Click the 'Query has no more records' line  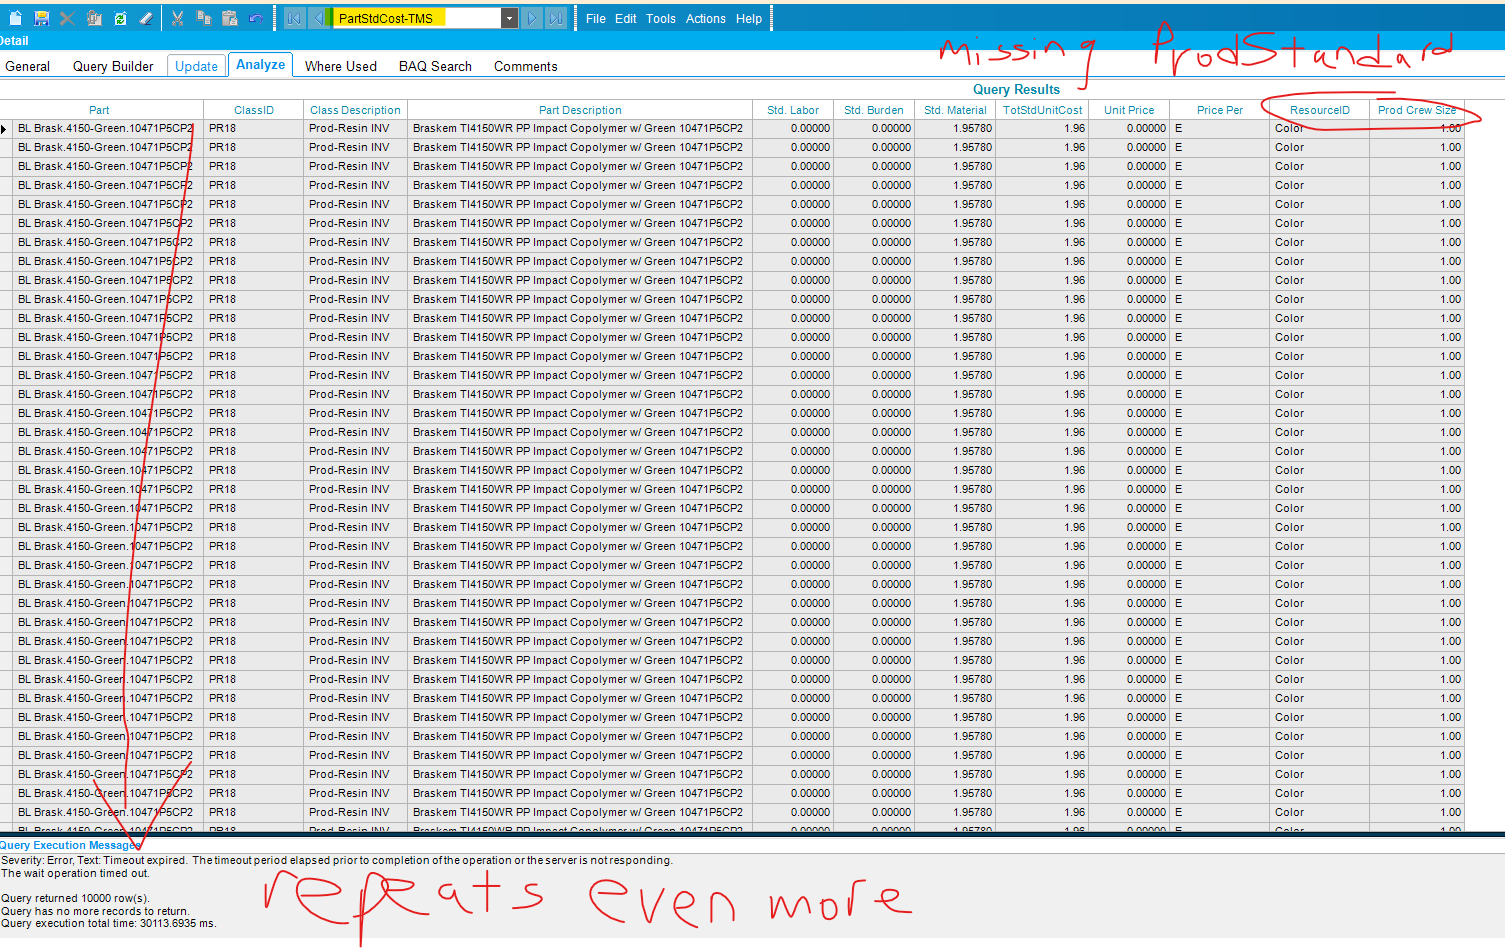(x=95, y=911)
